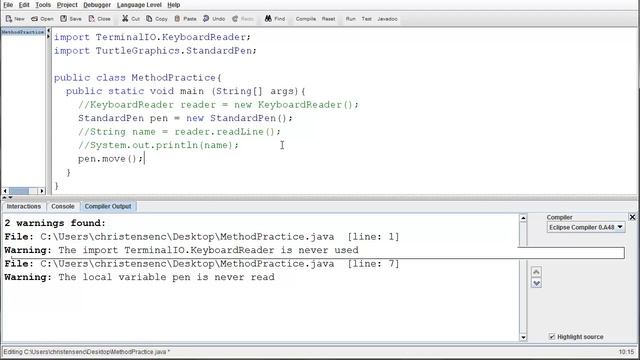Click the commented '//System.out.println(name);' line
Image resolution: width=640 pixels, height=360 pixels.
coord(158,145)
